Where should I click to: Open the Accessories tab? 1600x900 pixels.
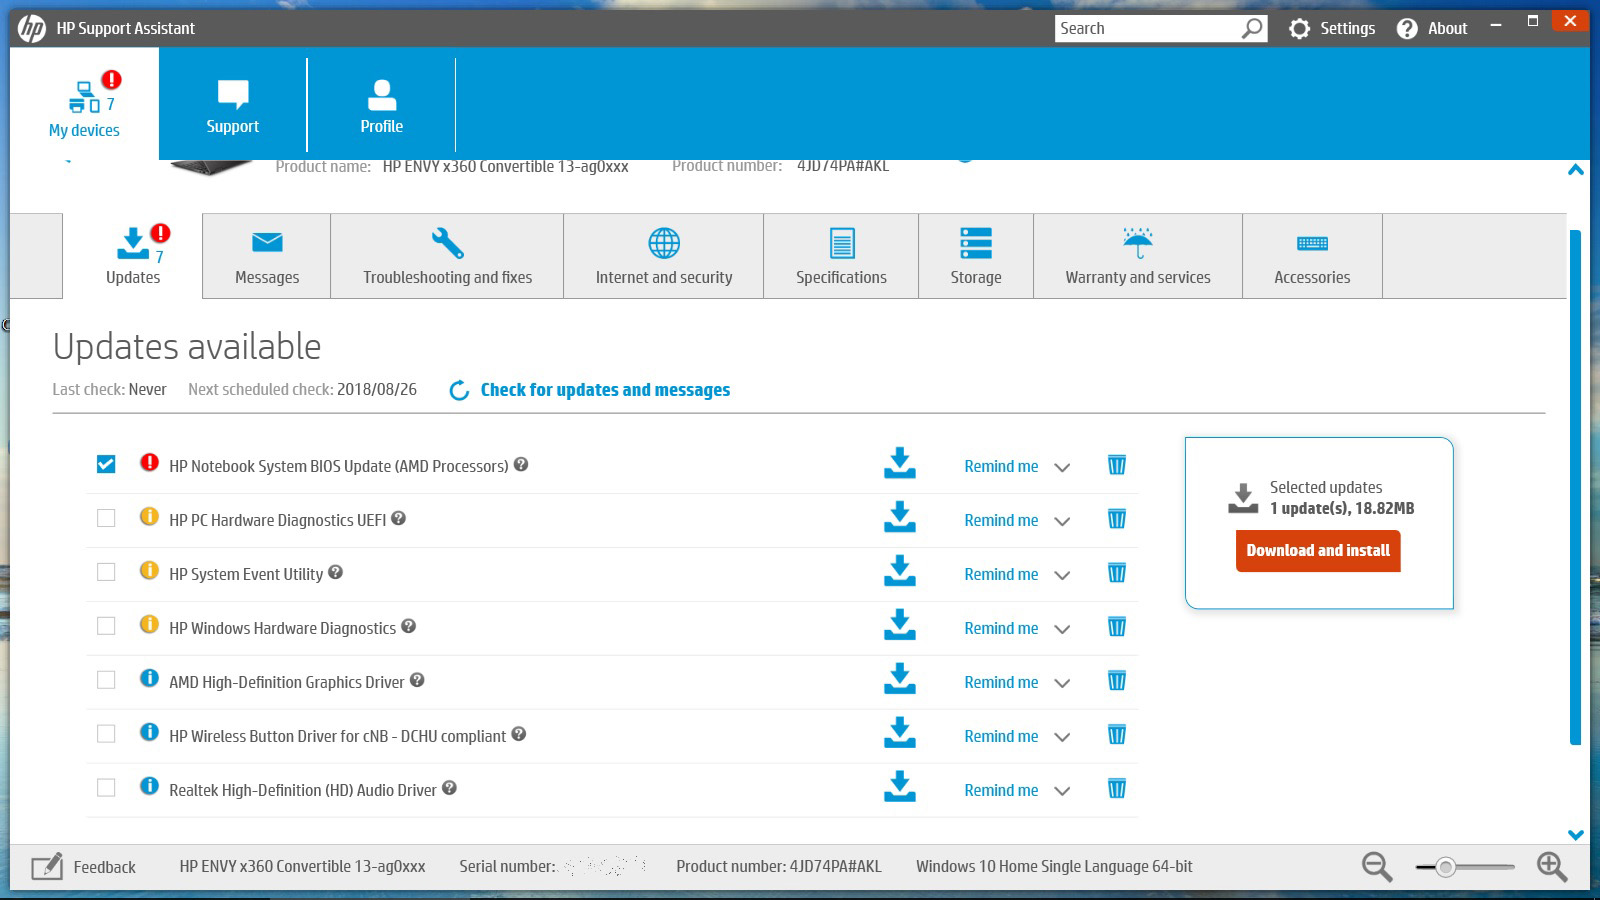click(1312, 256)
